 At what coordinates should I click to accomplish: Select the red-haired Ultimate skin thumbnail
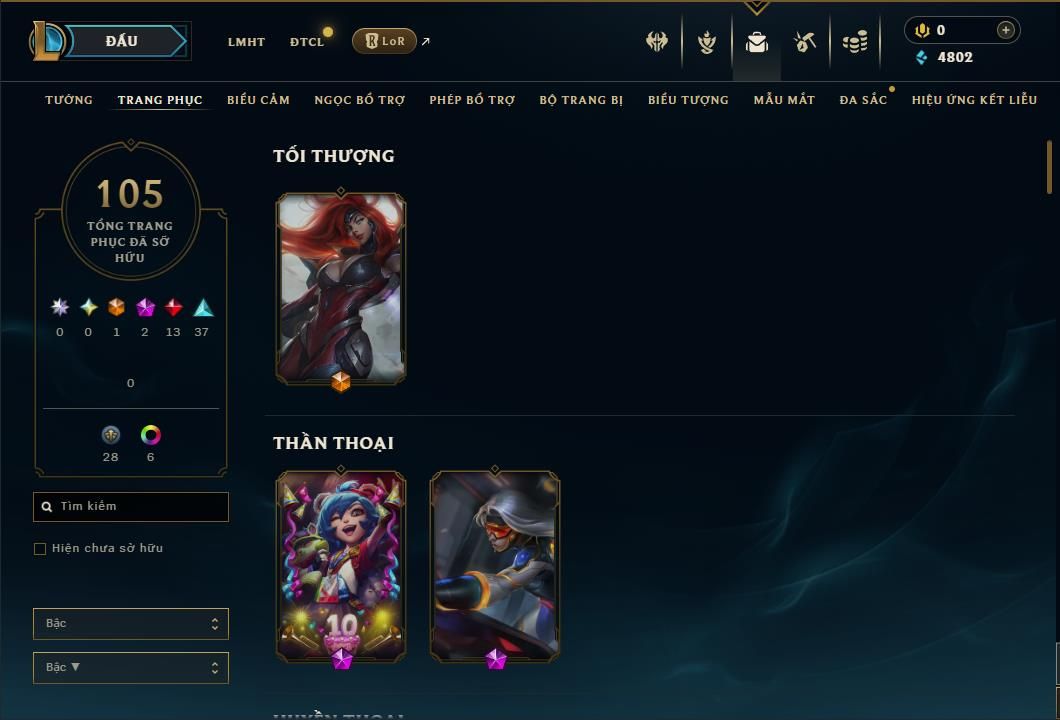[341, 288]
